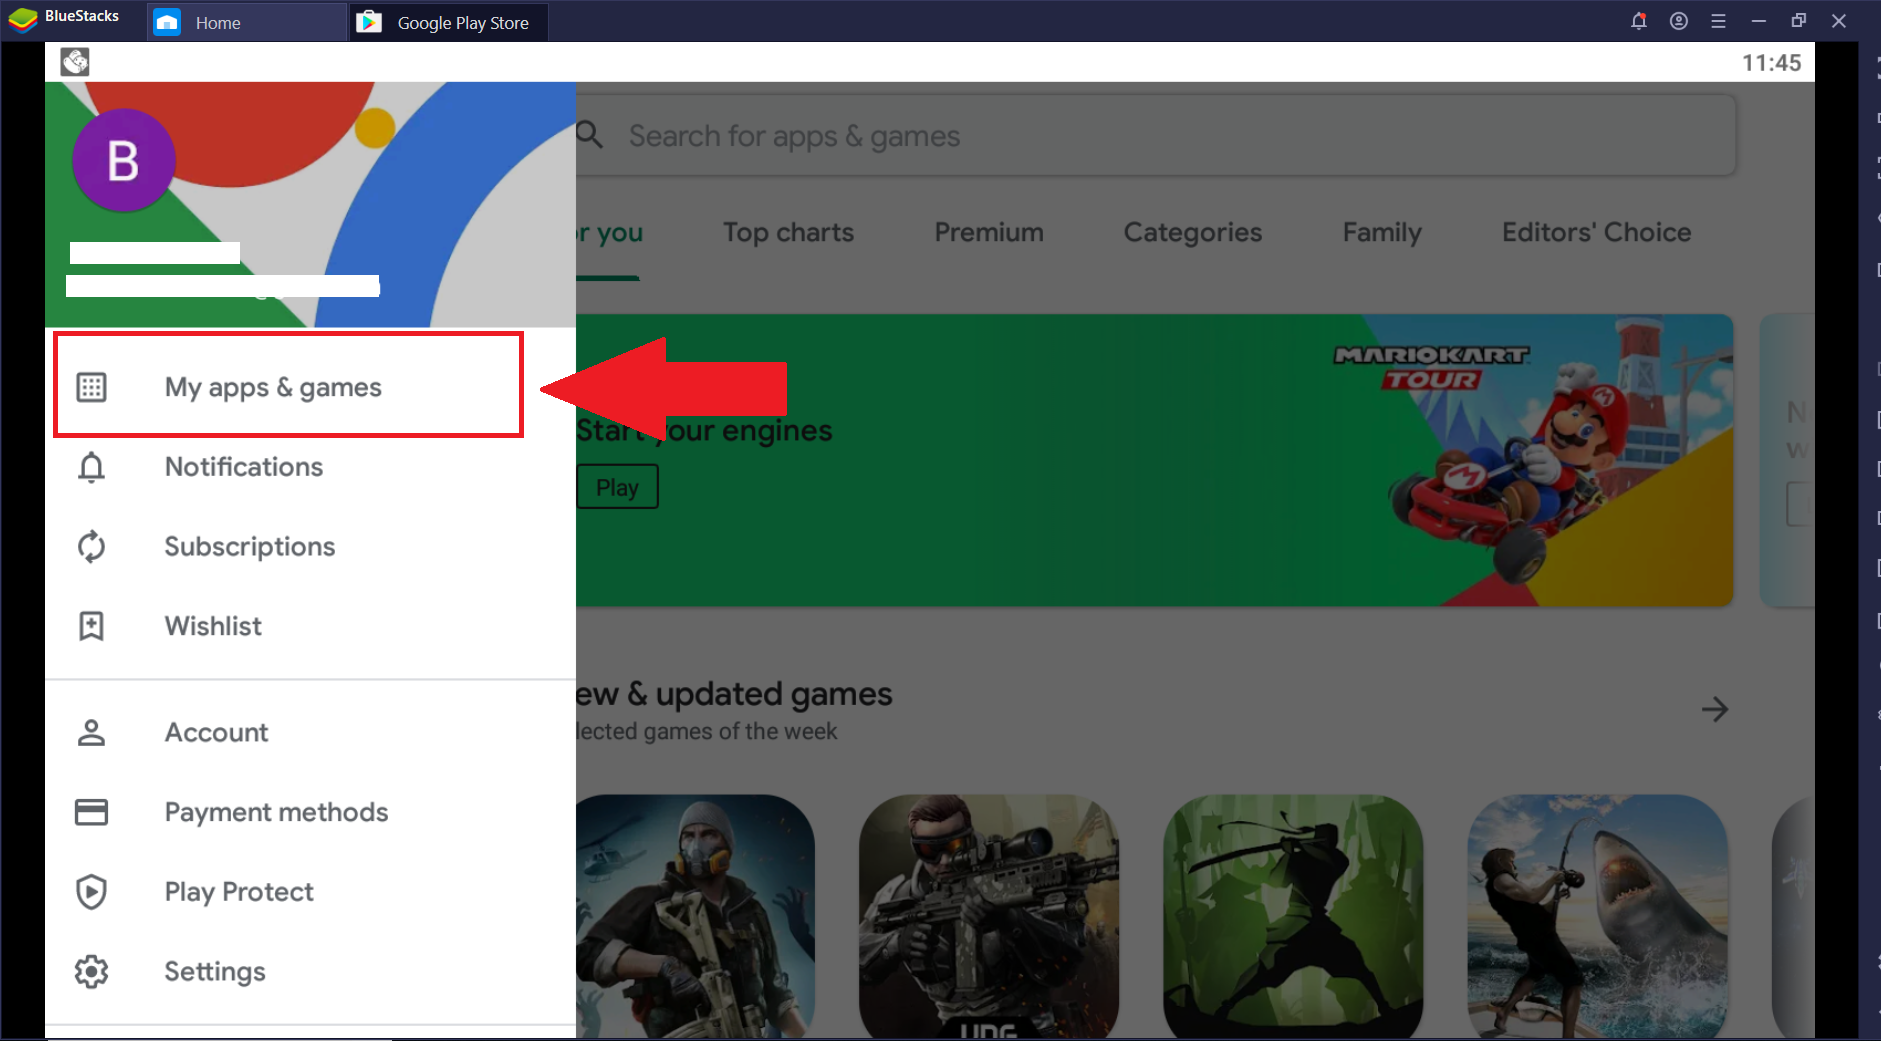Click the arrow next to updated games

tap(1715, 709)
